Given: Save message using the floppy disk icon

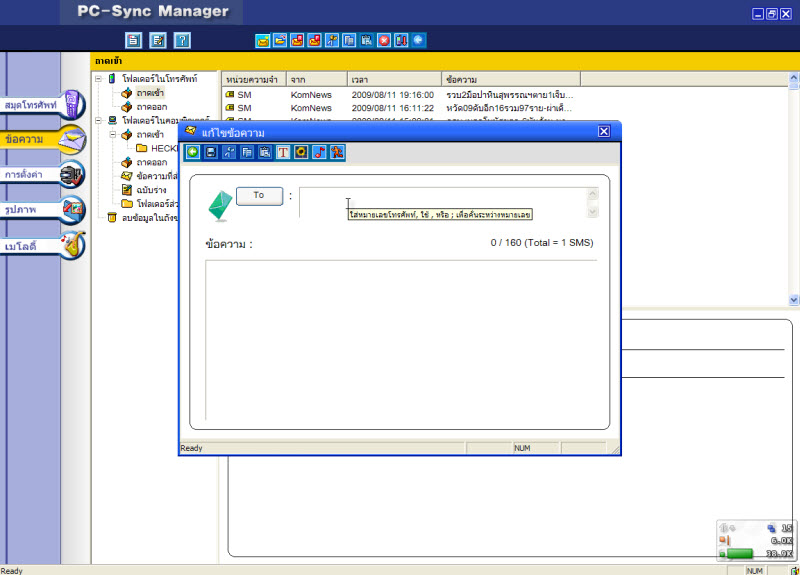Looking at the screenshot, I should pos(211,152).
